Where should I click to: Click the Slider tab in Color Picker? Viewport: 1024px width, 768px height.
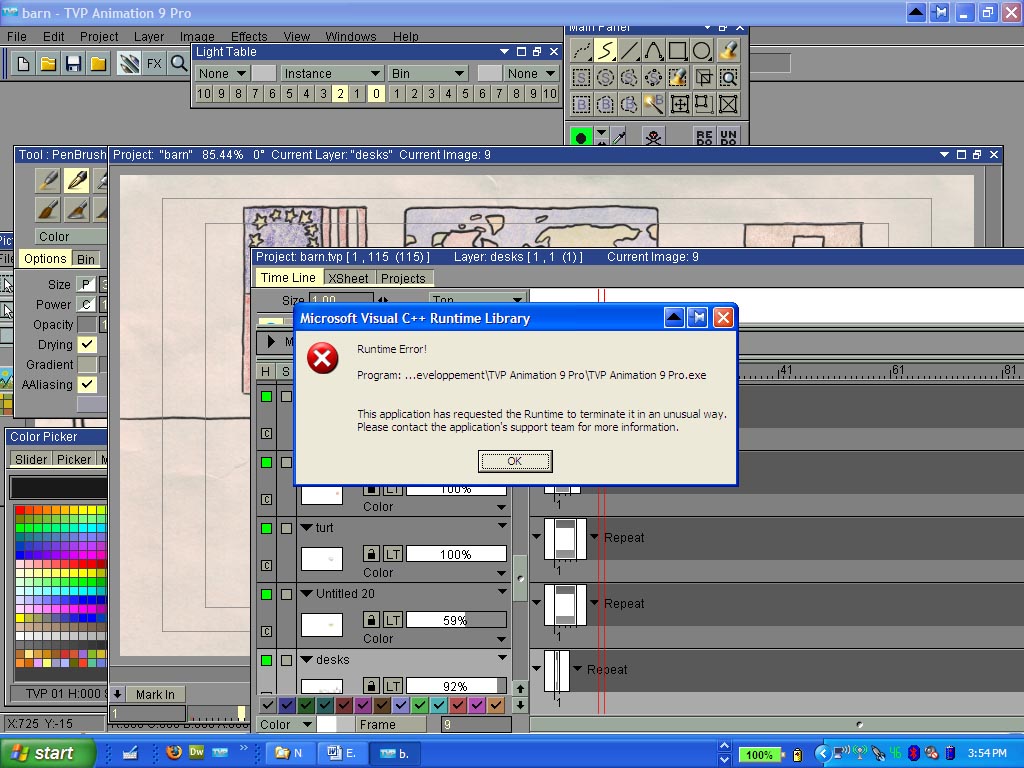31,459
